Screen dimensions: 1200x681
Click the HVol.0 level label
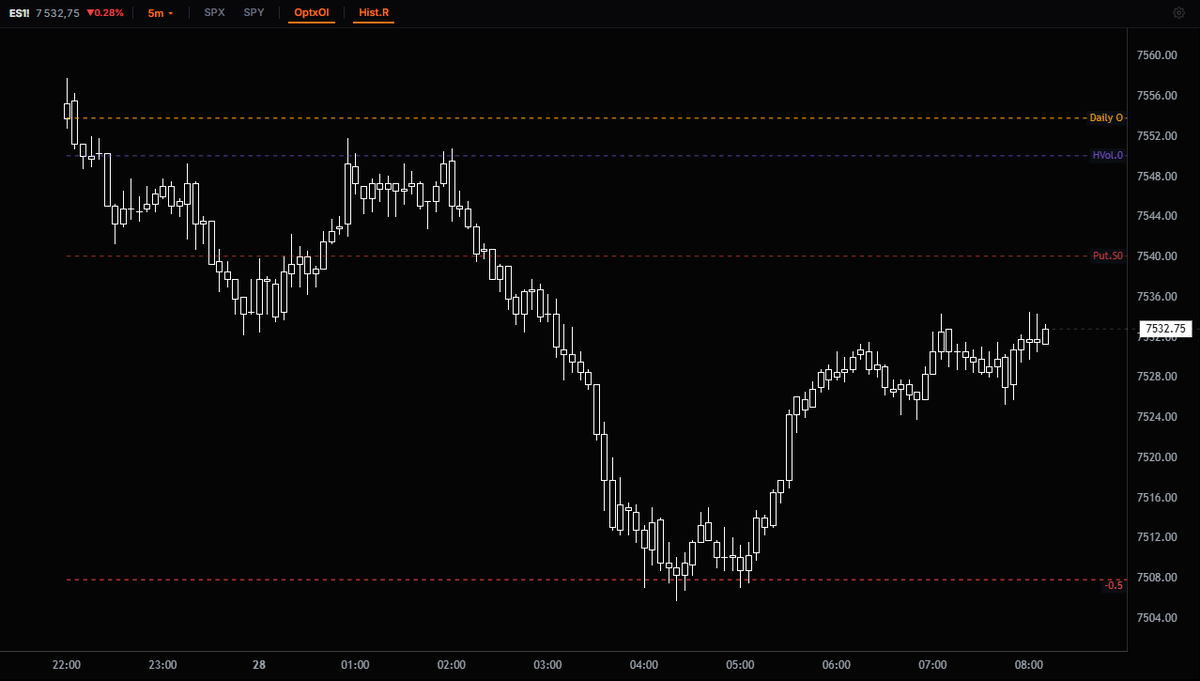point(1107,155)
